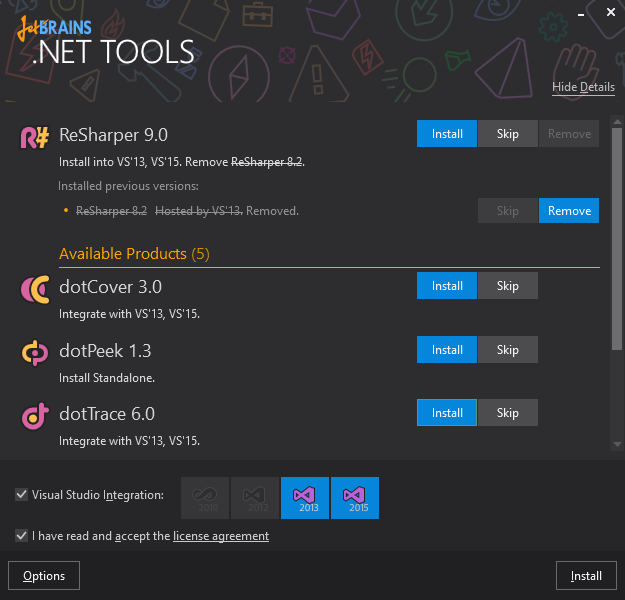This screenshot has height=600, width=625.
Task: Click the dotTrace 6.0 product icon
Action: tap(35, 416)
